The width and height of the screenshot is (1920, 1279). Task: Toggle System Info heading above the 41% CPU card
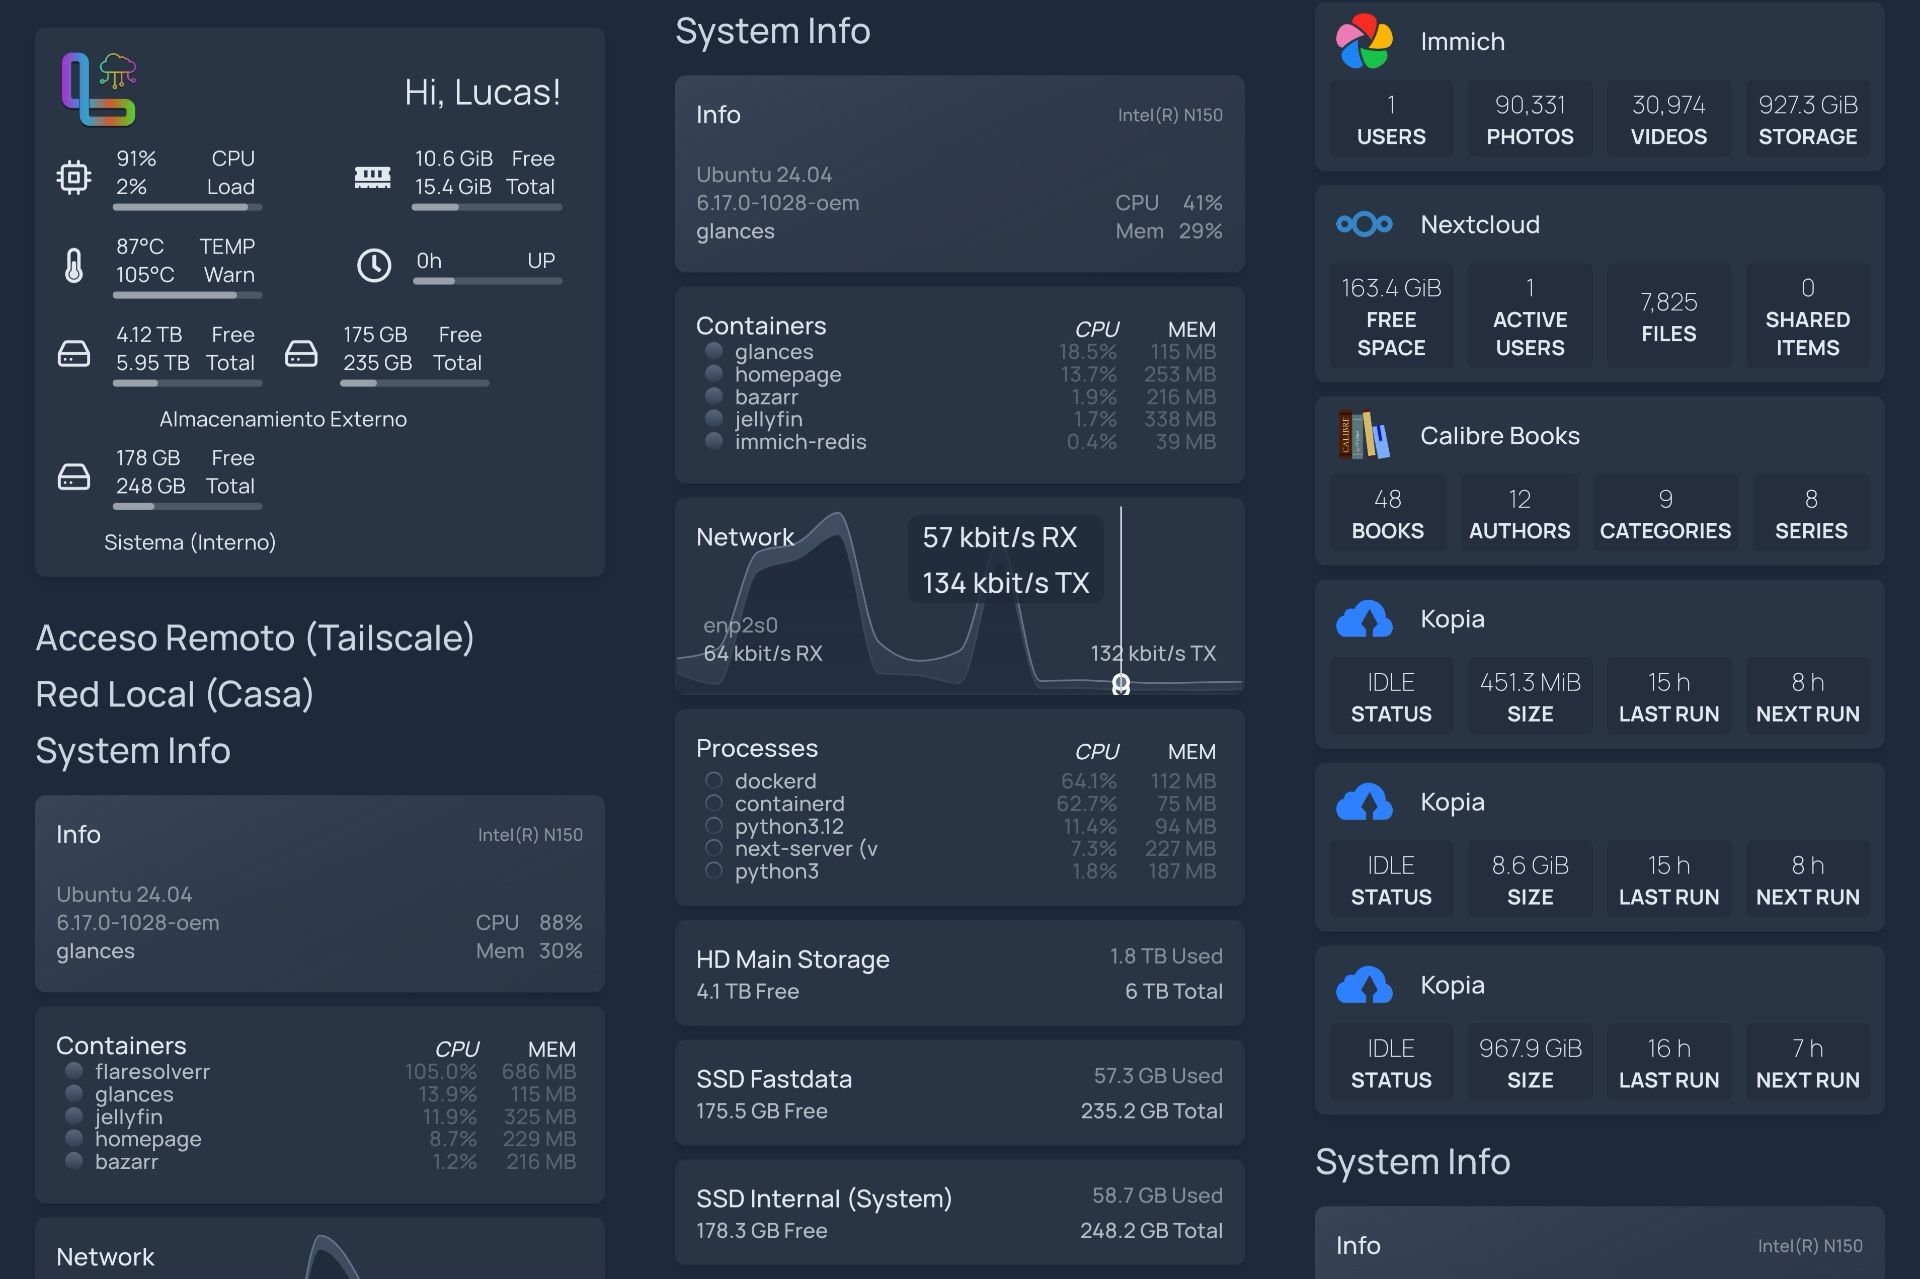[x=773, y=31]
